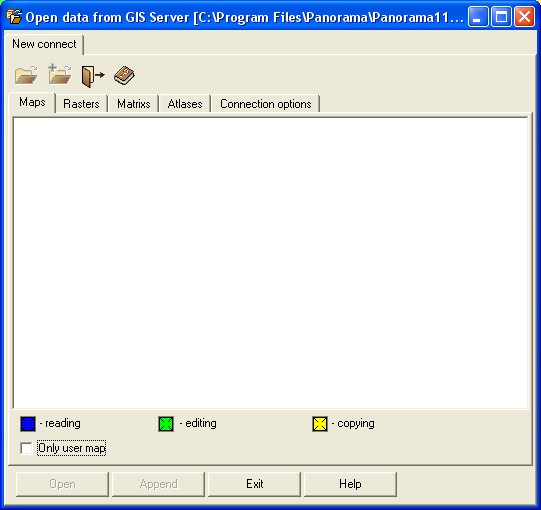Click the Append button
Image resolution: width=541 pixels, height=510 pixels.
pos(158,484)
